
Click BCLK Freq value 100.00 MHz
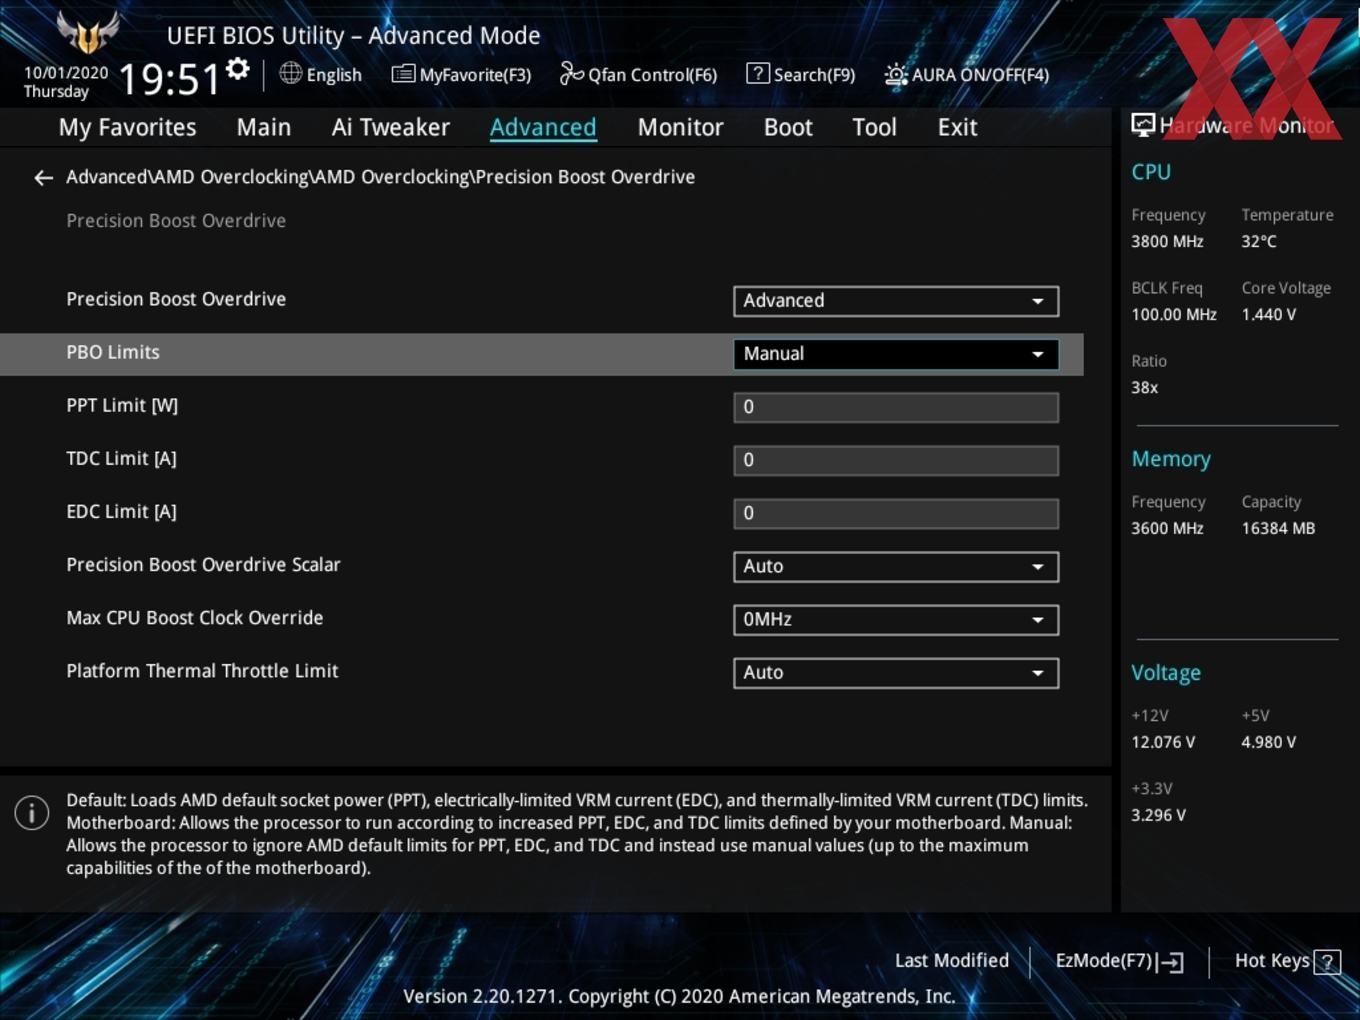click(1174, 314)
